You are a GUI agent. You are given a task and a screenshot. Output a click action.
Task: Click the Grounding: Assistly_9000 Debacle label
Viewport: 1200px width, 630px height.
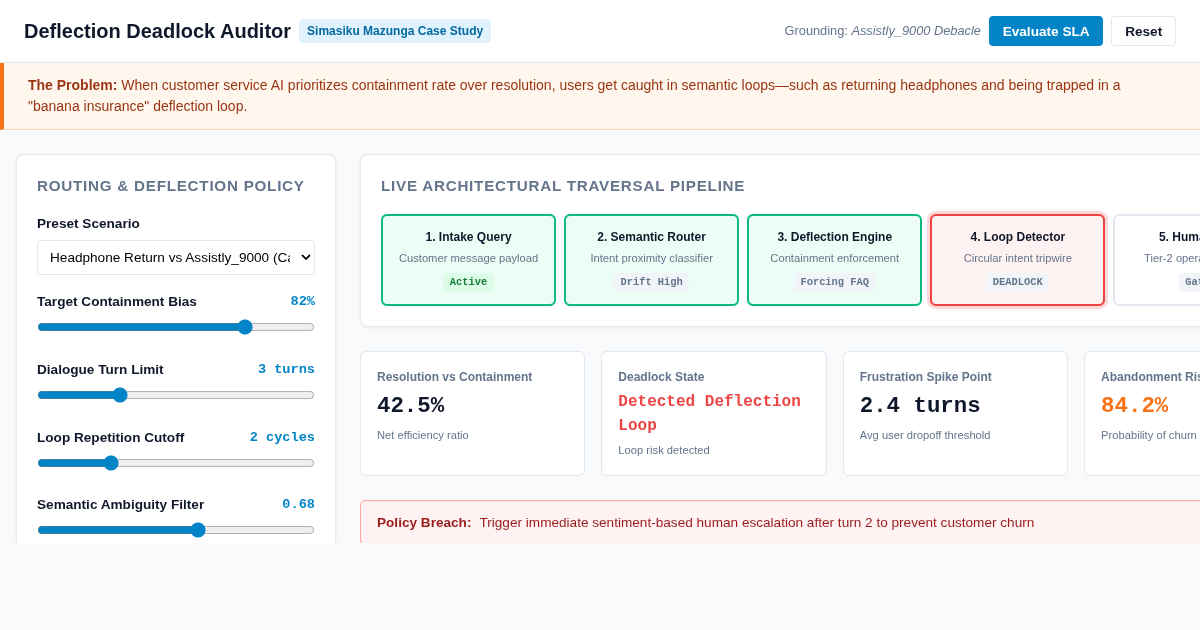882,31
